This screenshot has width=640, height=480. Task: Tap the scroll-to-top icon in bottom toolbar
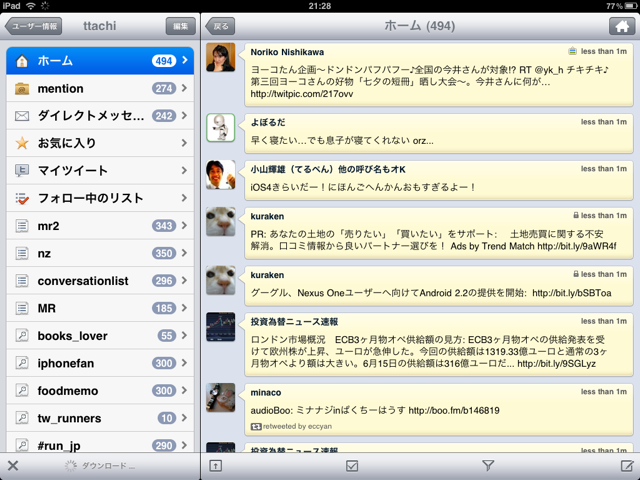[x=217, y=466]
